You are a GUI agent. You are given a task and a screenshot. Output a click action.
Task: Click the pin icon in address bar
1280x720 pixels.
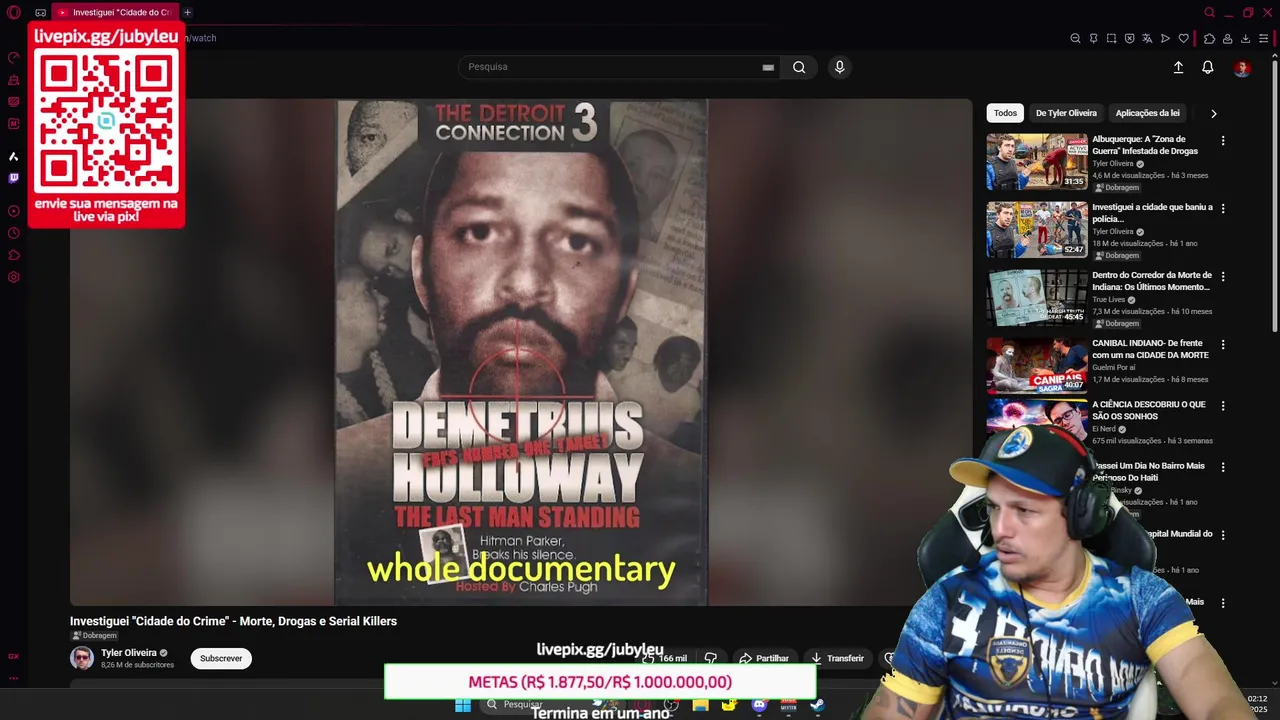[1093, 38]
